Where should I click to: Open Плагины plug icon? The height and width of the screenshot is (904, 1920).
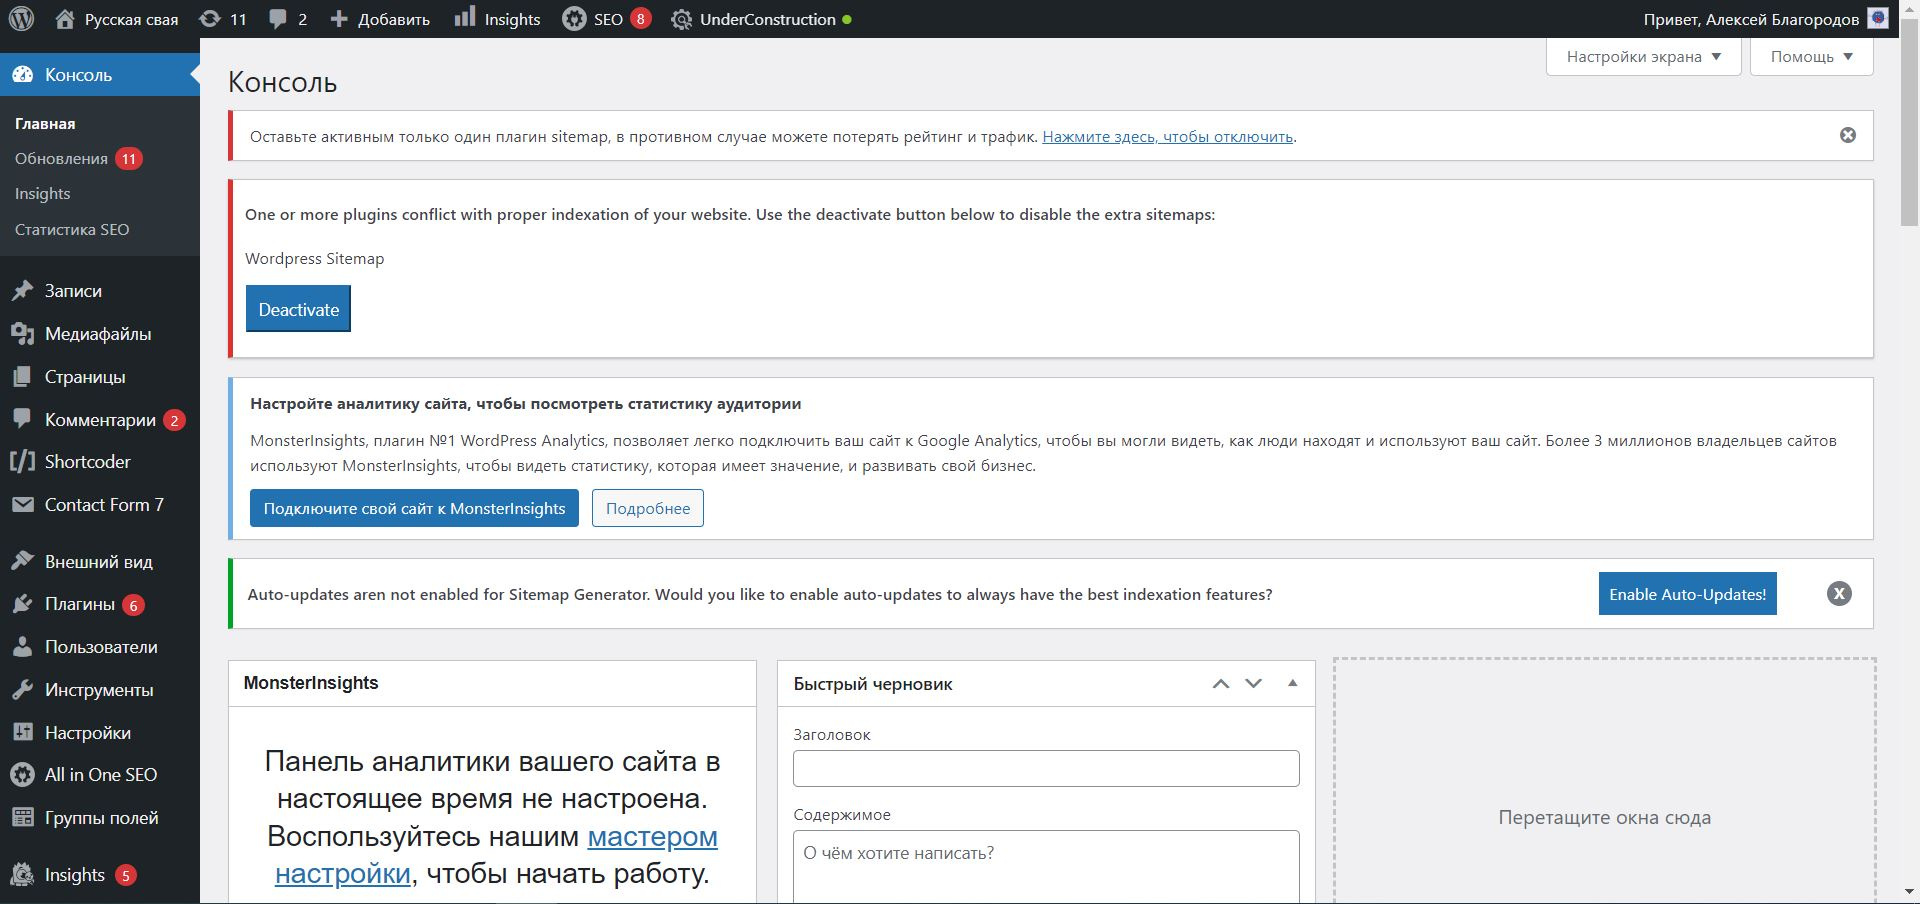tap(22, 604)
